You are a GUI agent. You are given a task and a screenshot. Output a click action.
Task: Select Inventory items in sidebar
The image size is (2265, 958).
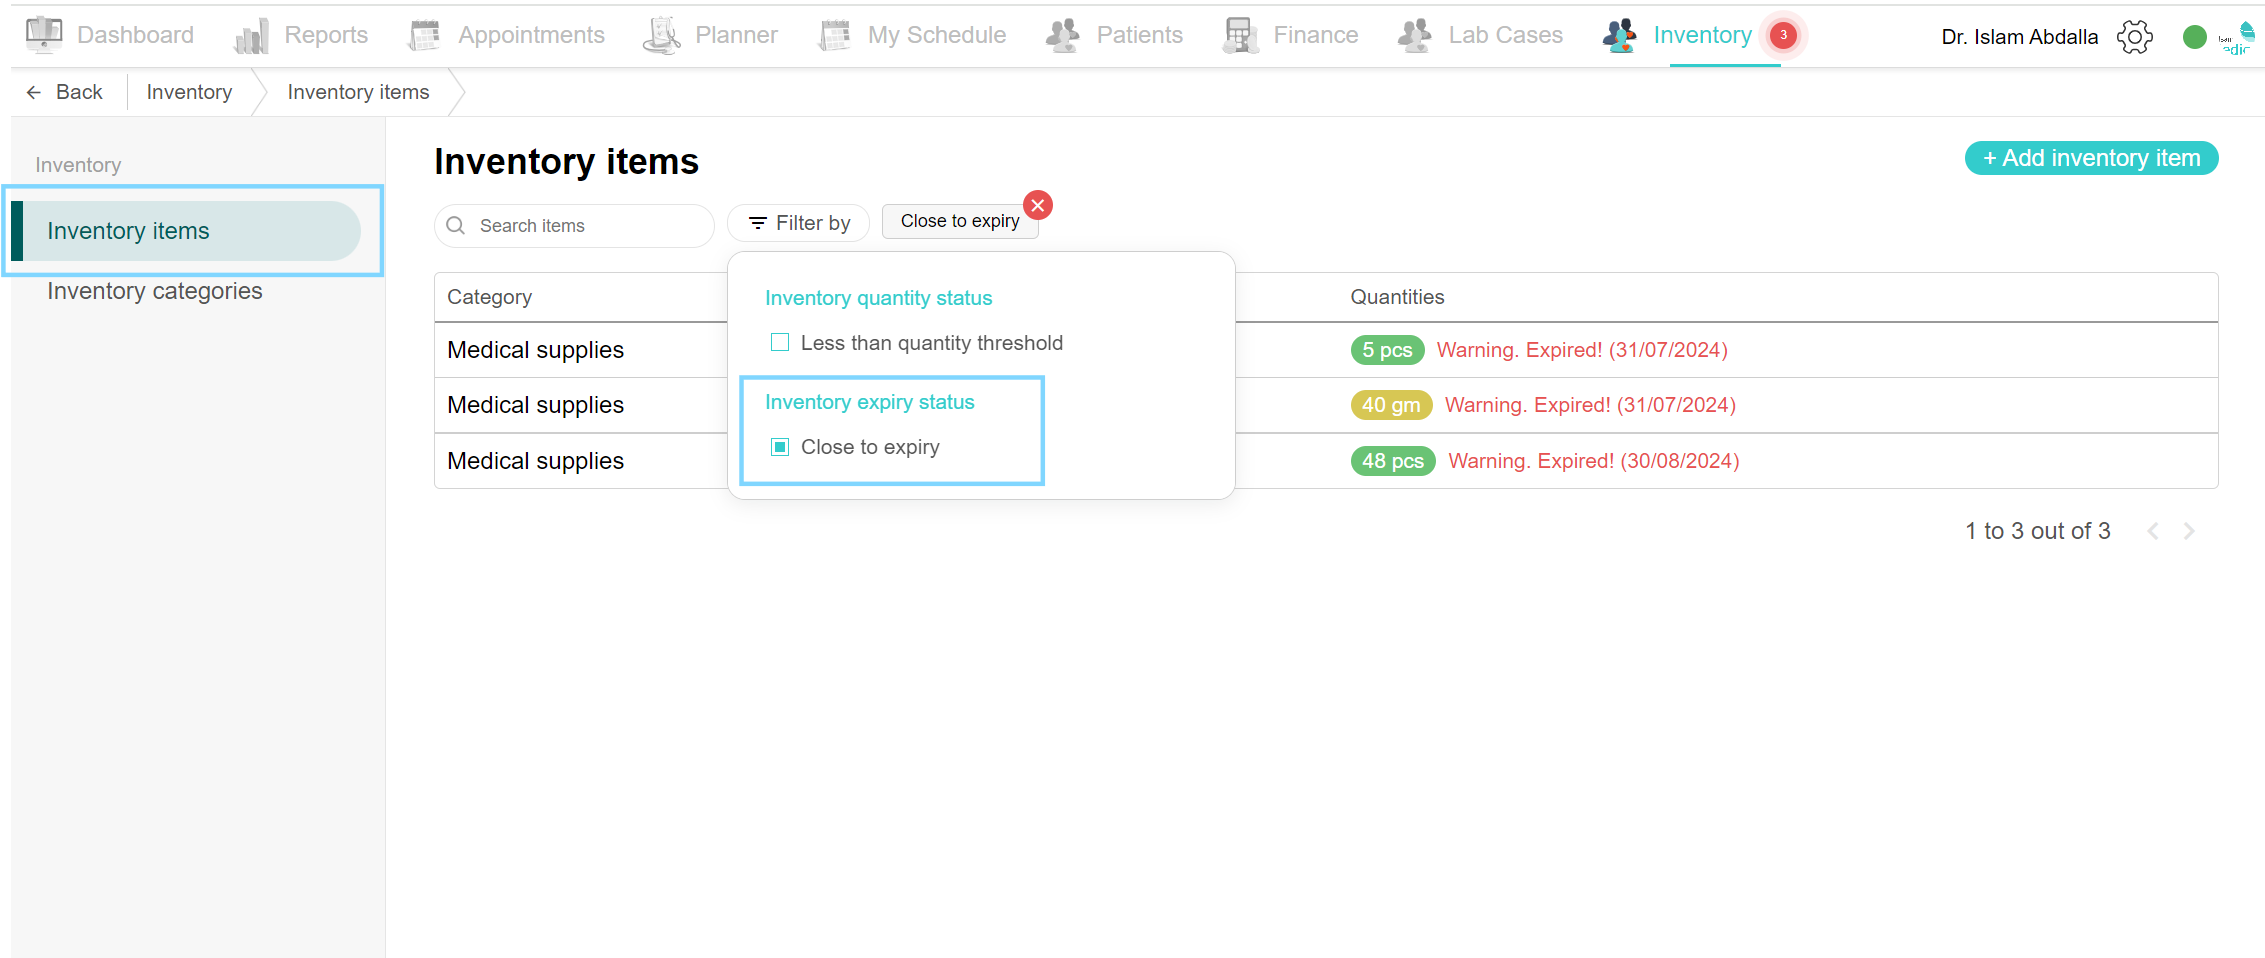(x=186, y=231)
